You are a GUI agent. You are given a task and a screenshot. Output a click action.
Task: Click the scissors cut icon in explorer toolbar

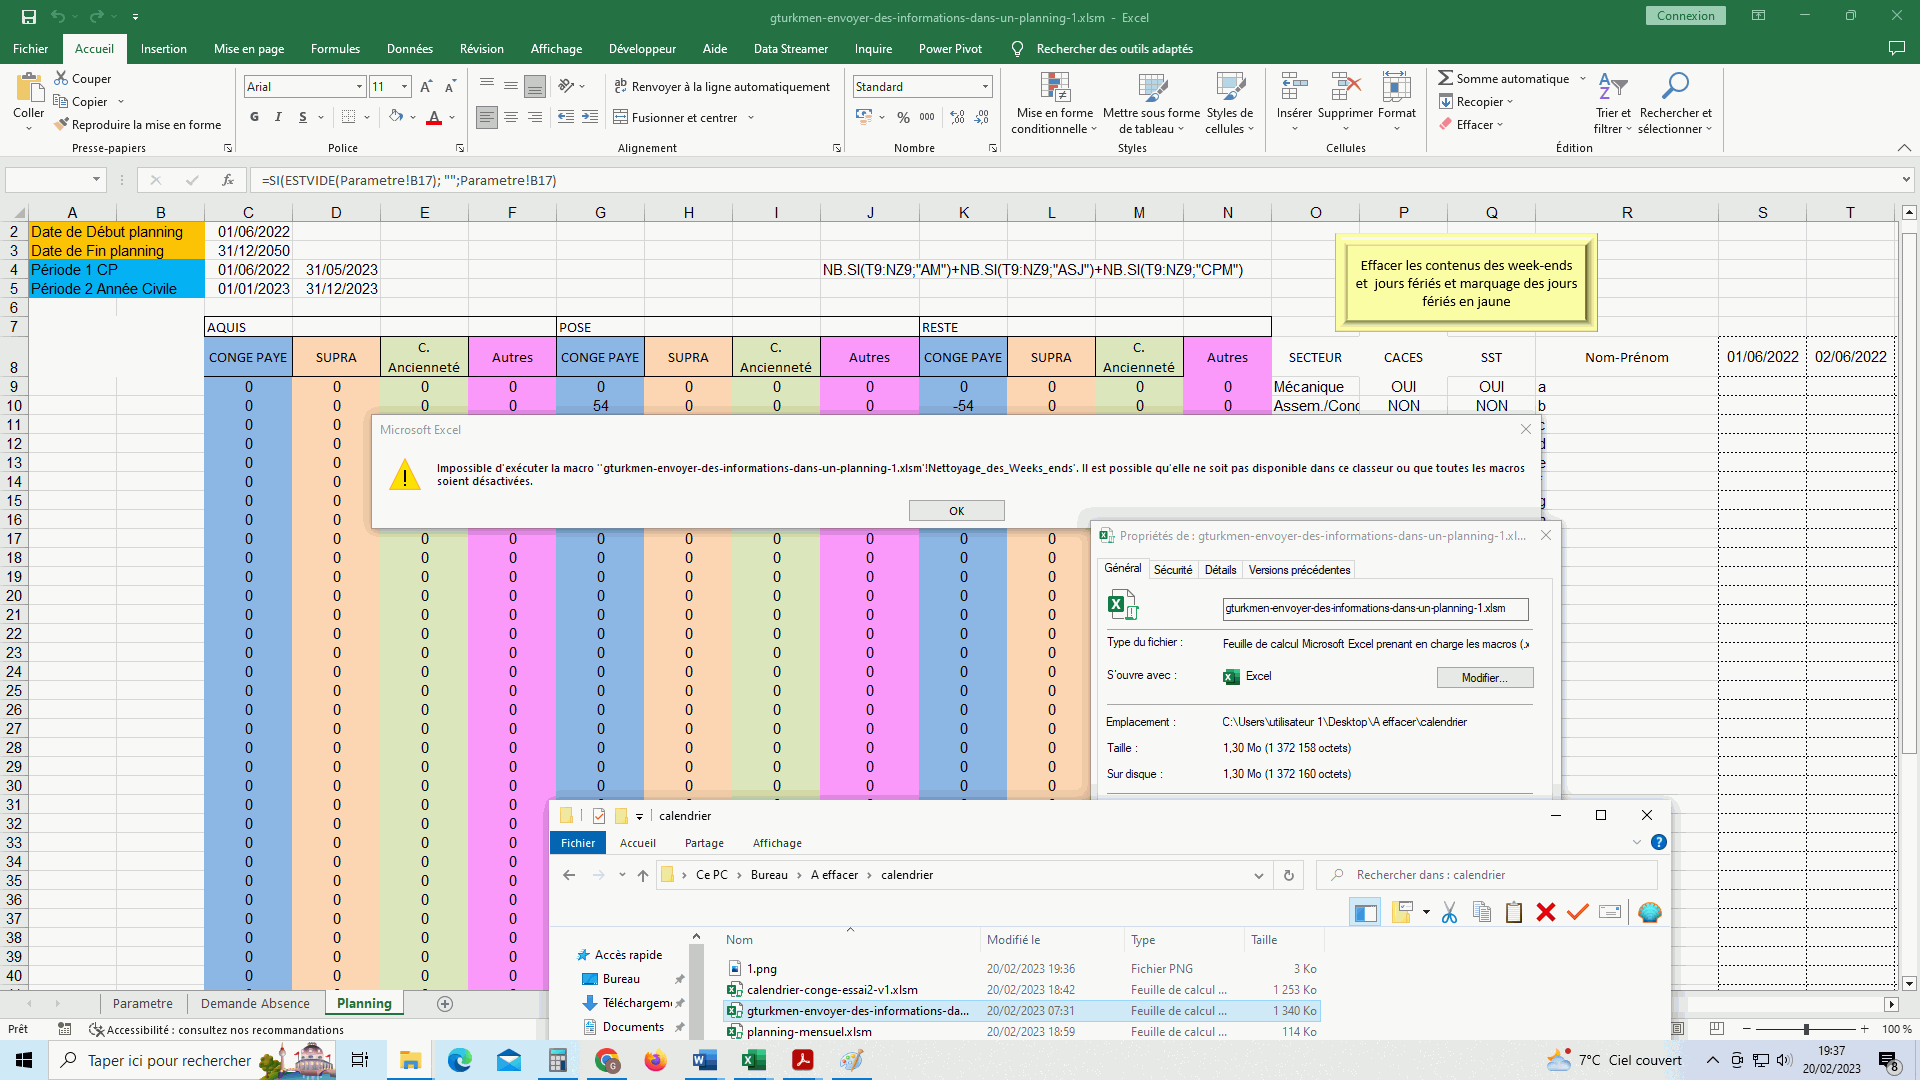[x=1449, y=912]
